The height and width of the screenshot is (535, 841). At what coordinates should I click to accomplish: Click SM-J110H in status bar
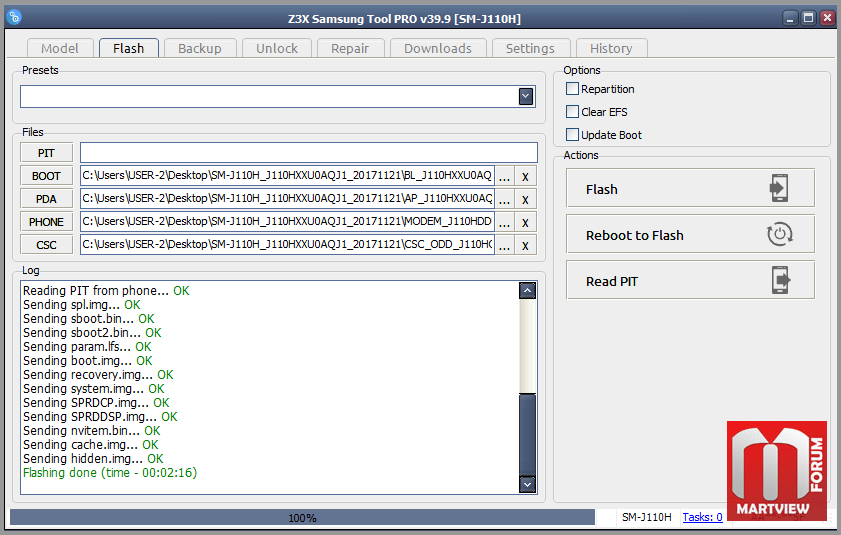coord(646,517)
